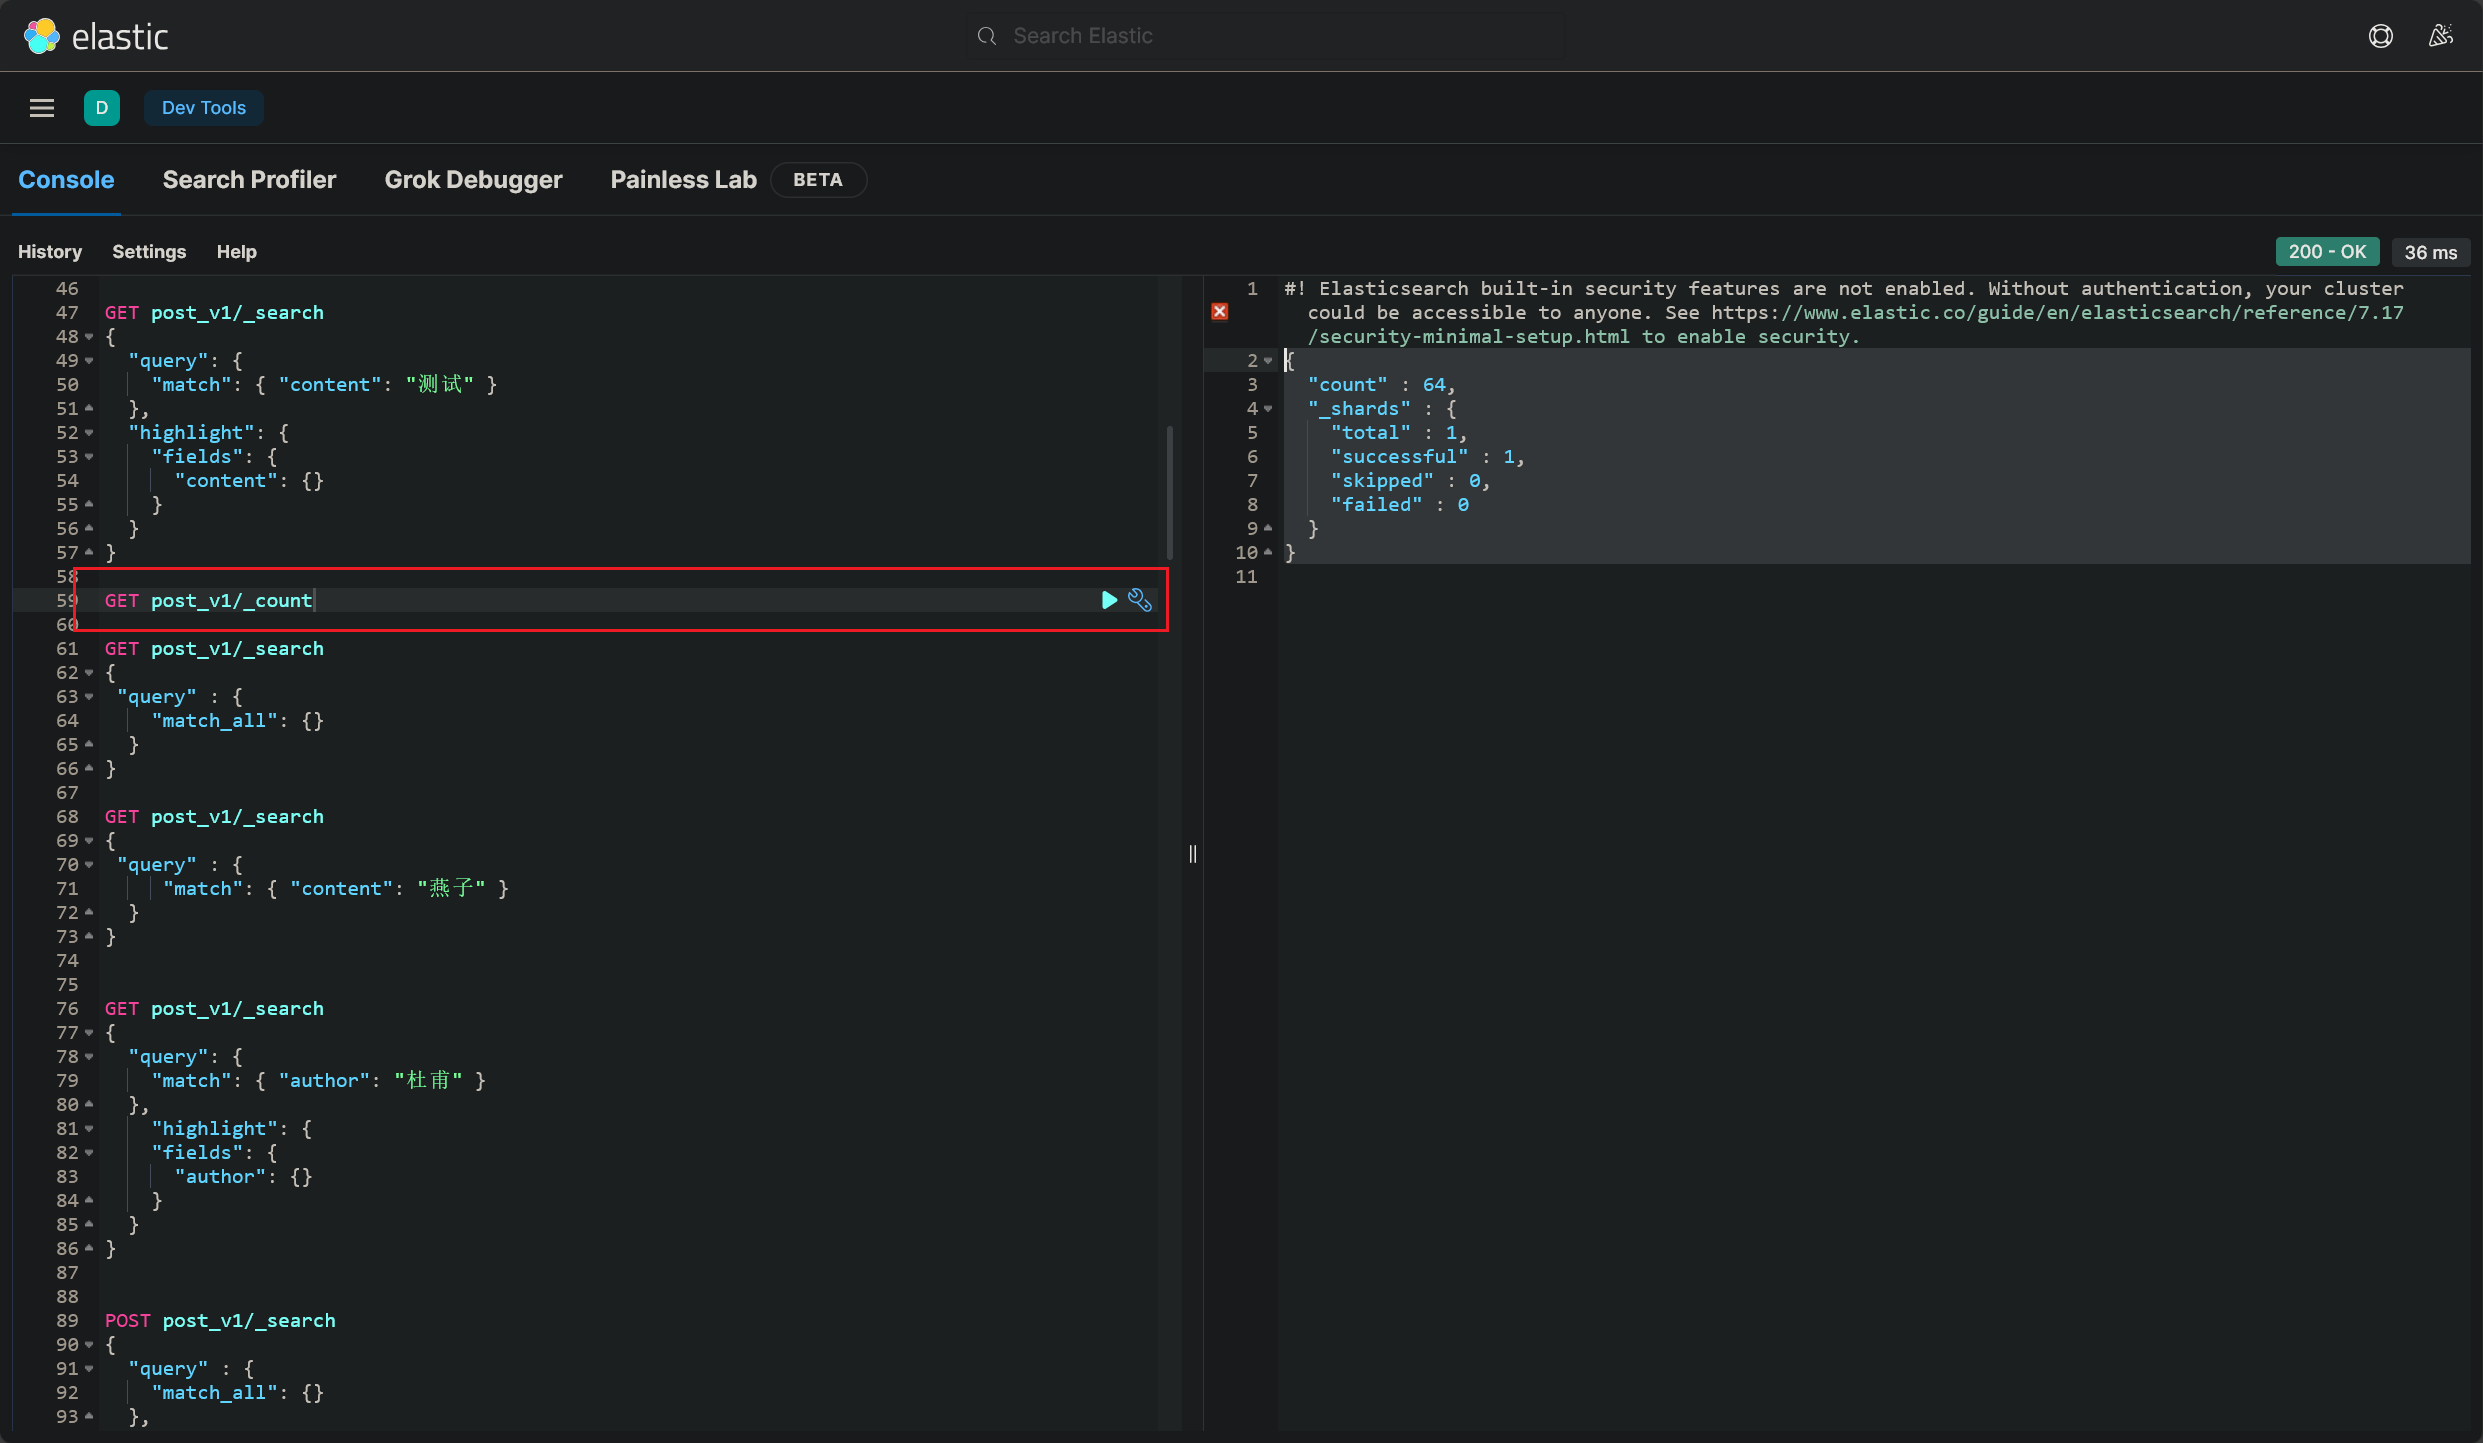Click the "author": {} line 83
2483x1443 pixels.
pyautogui.click(x=243, y=1177)
